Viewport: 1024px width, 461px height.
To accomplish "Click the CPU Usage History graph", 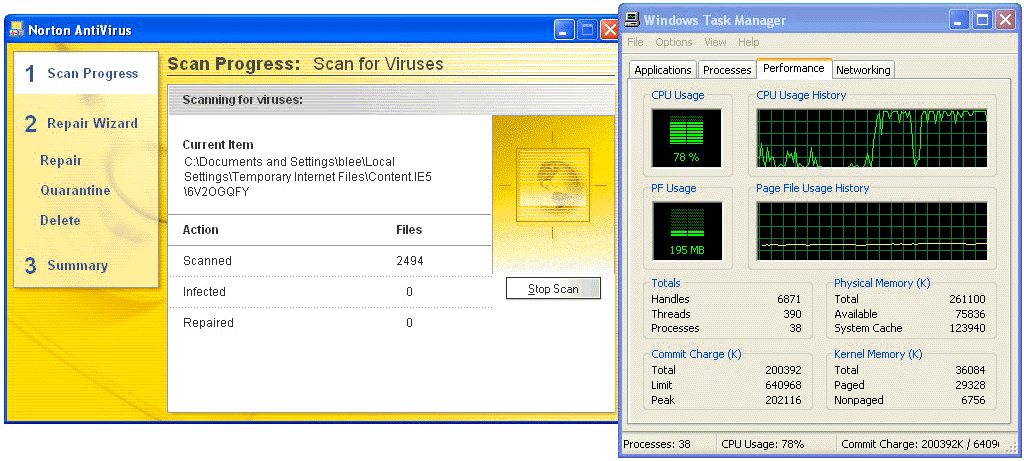I will click(872, 137).
